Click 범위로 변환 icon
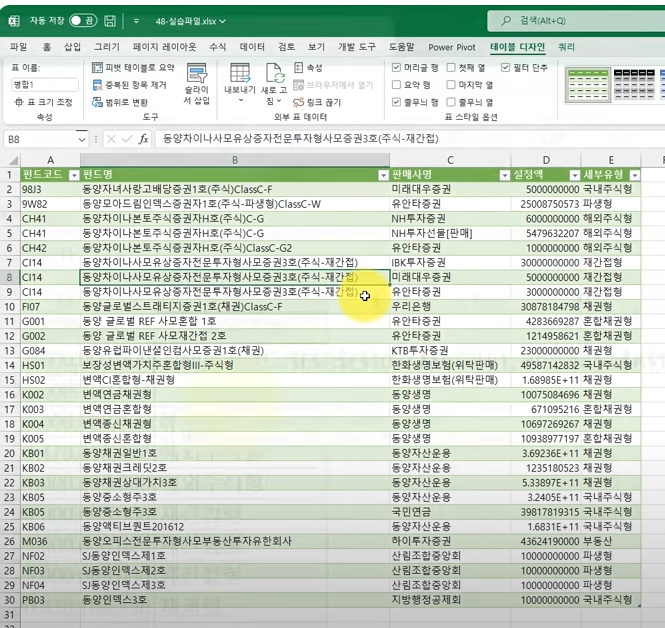Image resolution: width=665 pixels, height=628 pixels. [97, 102]
